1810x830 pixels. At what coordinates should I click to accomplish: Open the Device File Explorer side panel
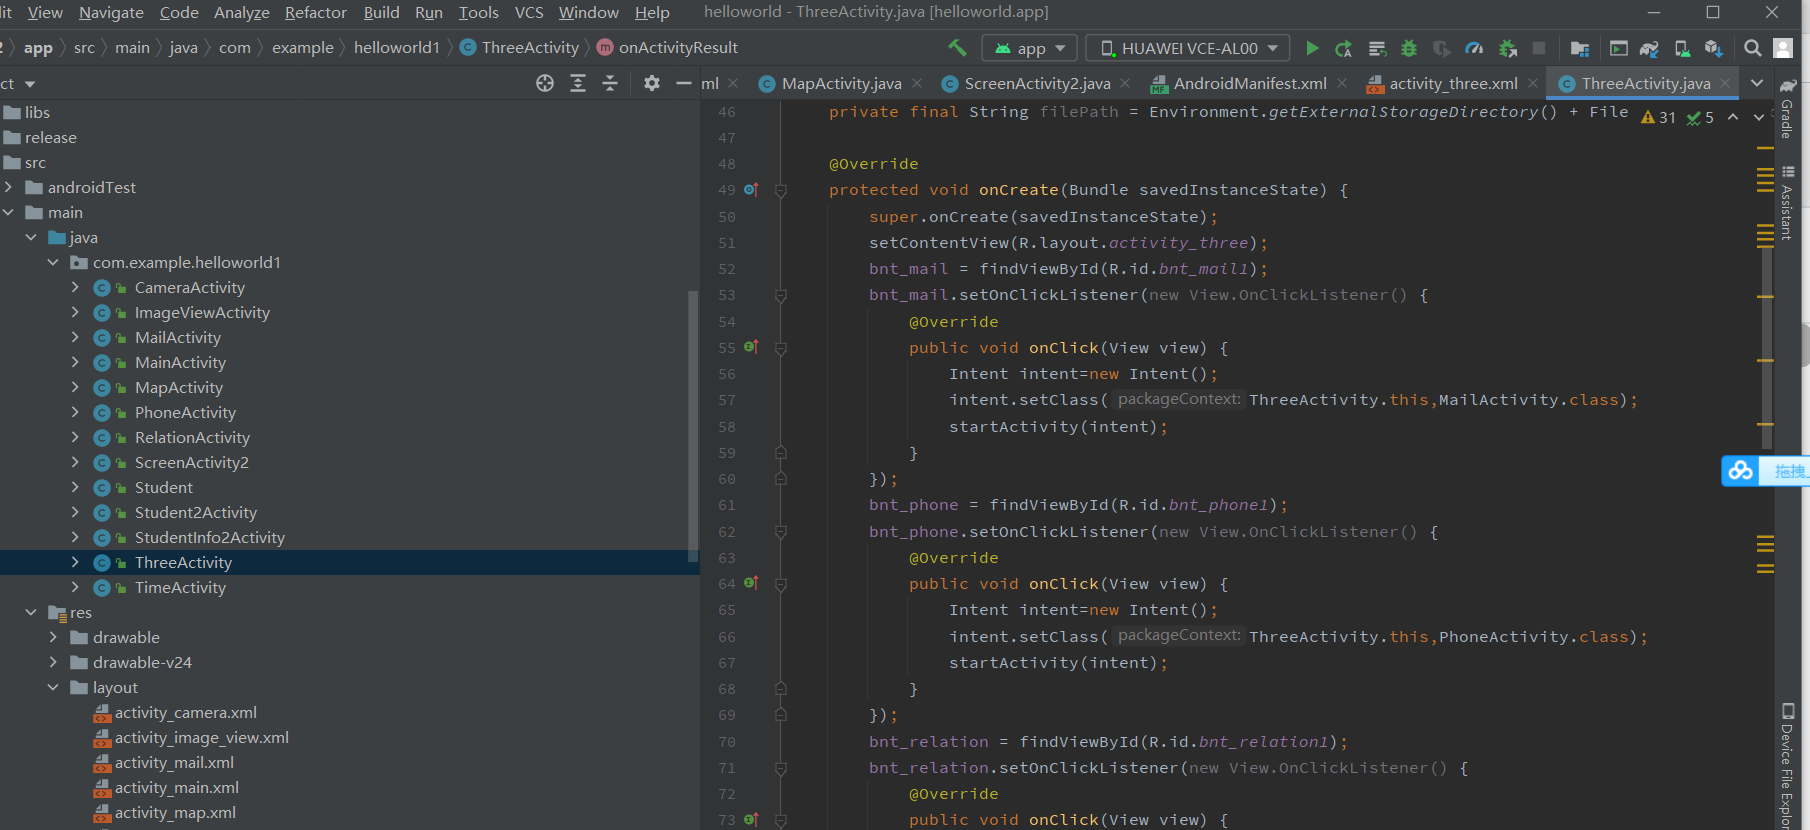pos(1787,768)
